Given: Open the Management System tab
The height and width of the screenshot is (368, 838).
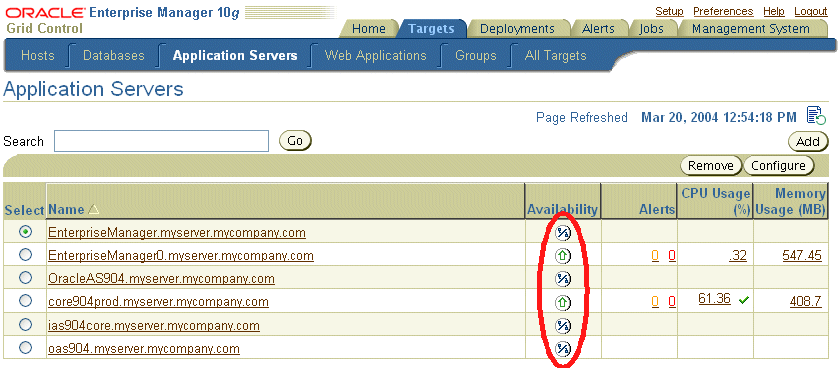Looking at the screenshot, I should (x=751, y=29).
